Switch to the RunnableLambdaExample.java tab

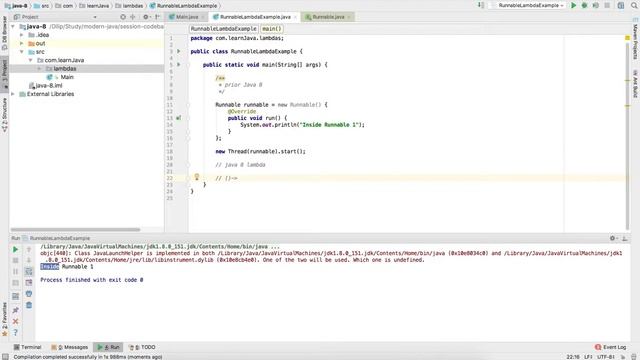255,17
